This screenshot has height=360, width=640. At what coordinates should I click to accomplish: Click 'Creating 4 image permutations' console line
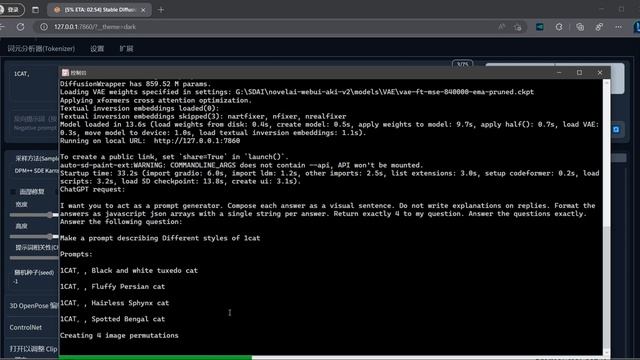pos(119,336)
